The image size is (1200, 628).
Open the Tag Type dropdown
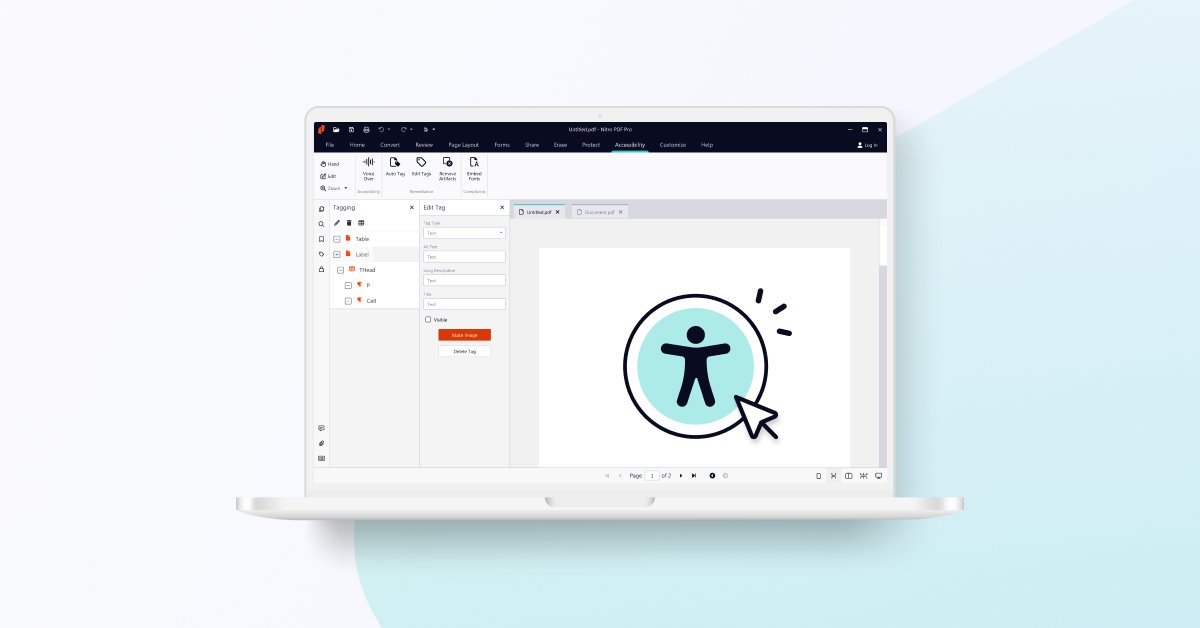click(x=464, y=233)
